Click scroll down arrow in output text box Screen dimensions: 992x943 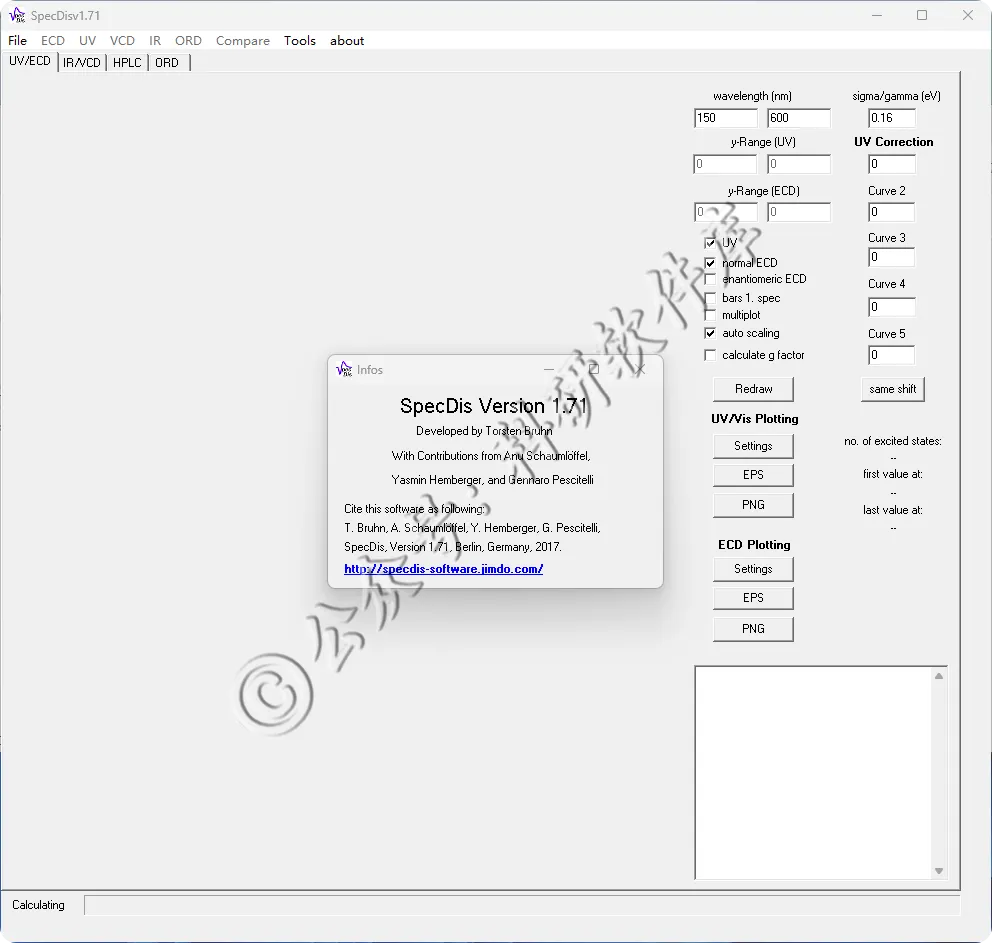click(939, 871)
